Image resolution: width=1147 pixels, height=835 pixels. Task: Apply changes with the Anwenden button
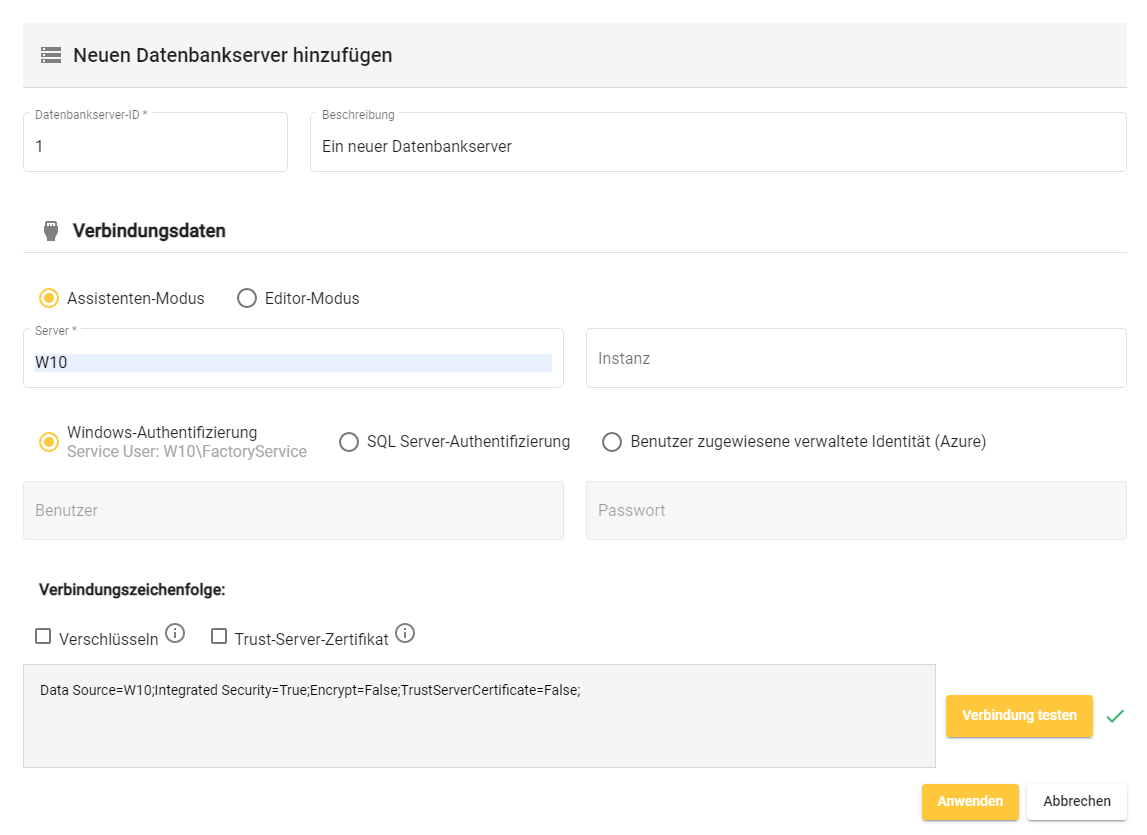(x=970, y=801)
